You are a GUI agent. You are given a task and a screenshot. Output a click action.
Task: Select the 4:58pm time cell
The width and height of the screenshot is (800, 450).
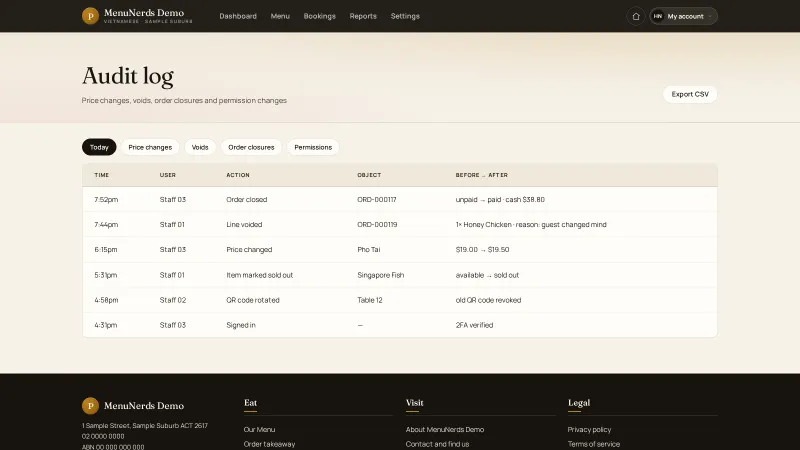106,300
